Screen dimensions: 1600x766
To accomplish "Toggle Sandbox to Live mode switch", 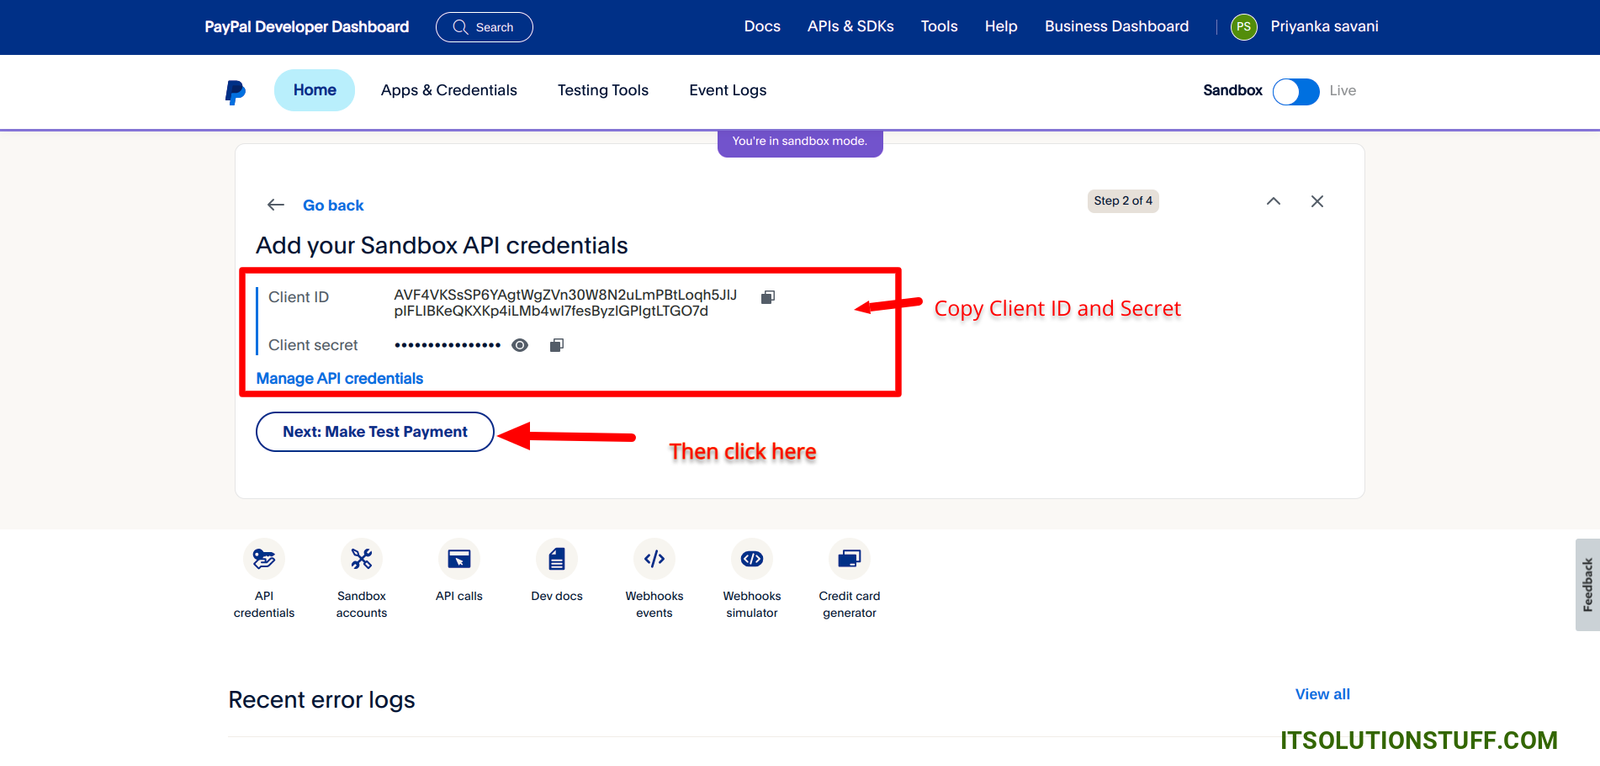I will pos(1296,91).
